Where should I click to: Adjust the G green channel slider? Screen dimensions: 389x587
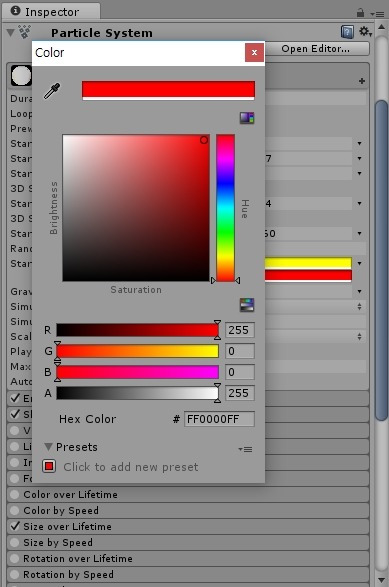point(137,351)
